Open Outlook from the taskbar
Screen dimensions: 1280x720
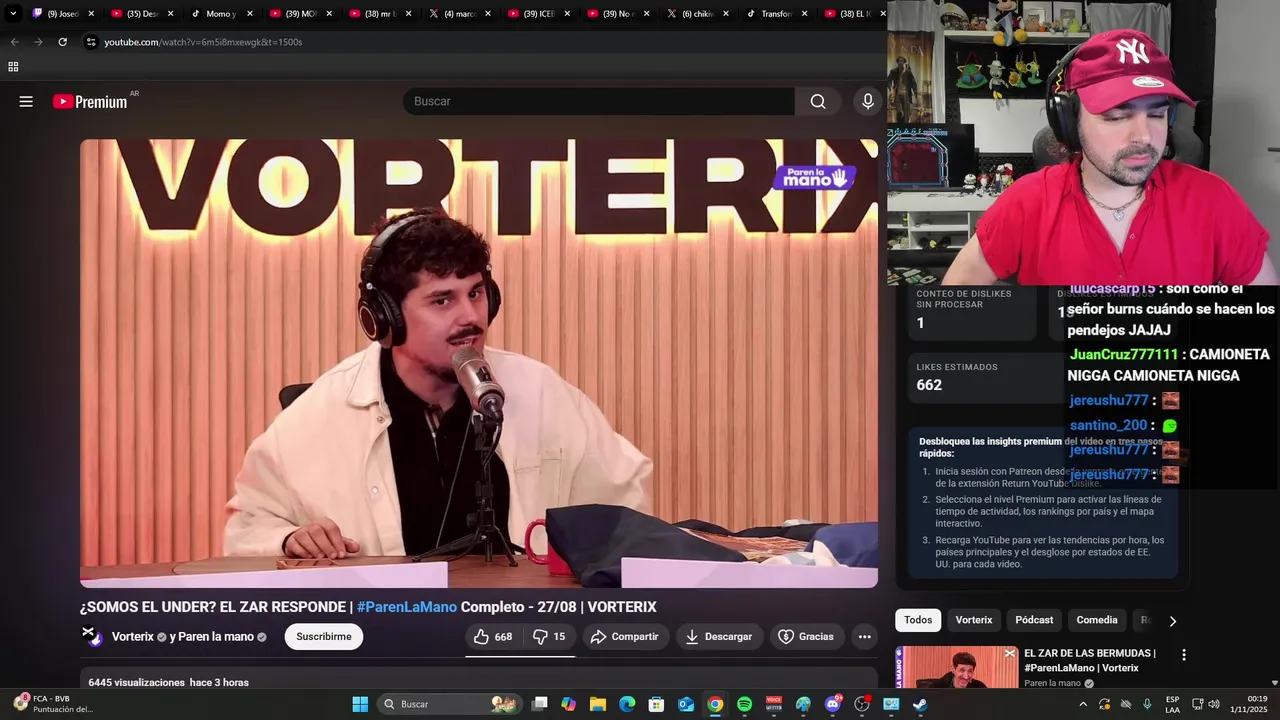pyautogui.click(x=686, y=704)
